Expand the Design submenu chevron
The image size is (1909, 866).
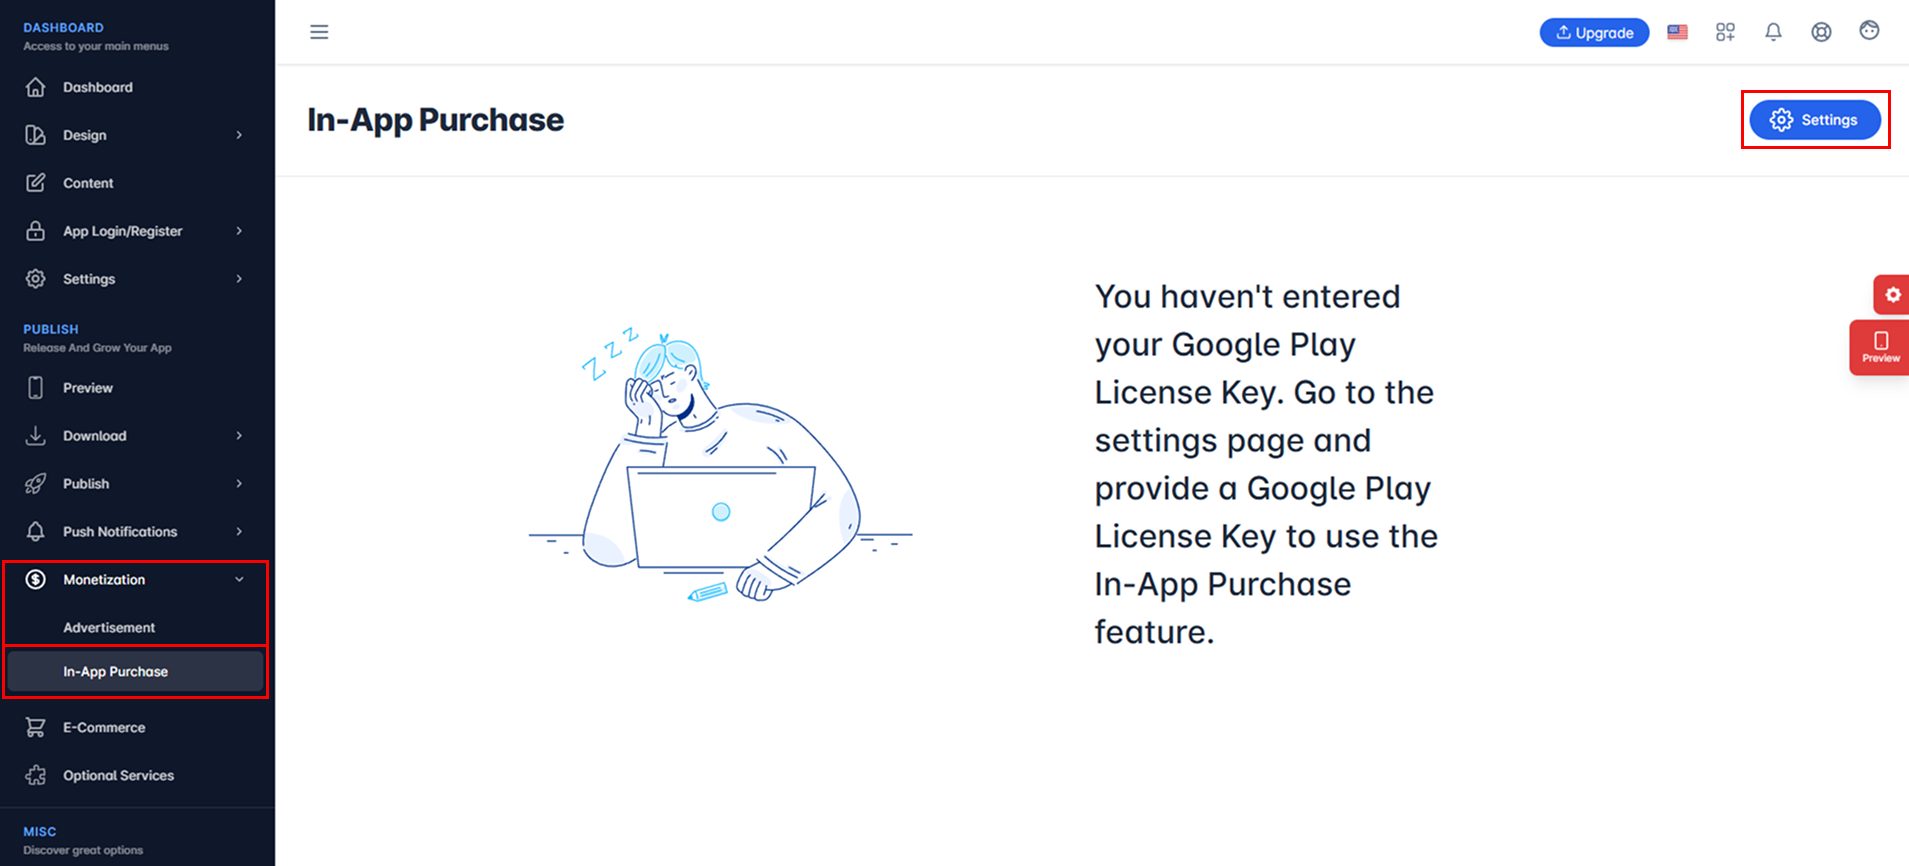(239, 135)
